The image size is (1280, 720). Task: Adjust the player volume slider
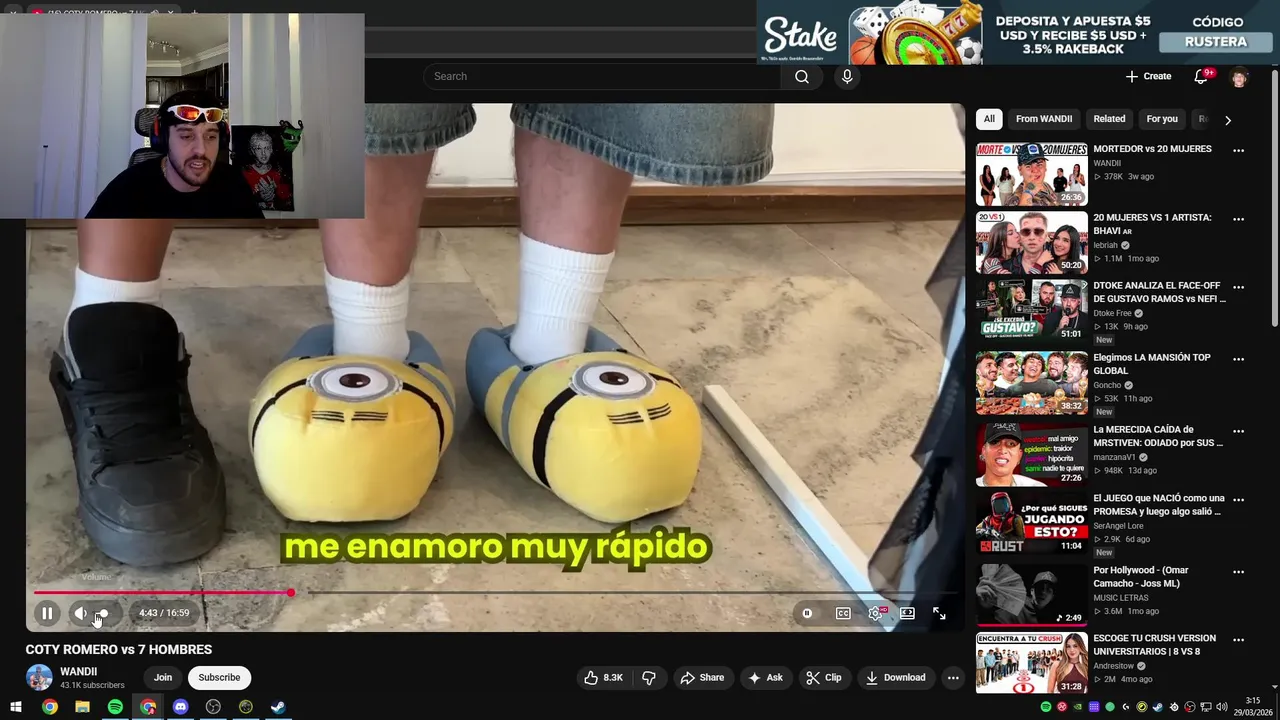click(x=102, y=613)
